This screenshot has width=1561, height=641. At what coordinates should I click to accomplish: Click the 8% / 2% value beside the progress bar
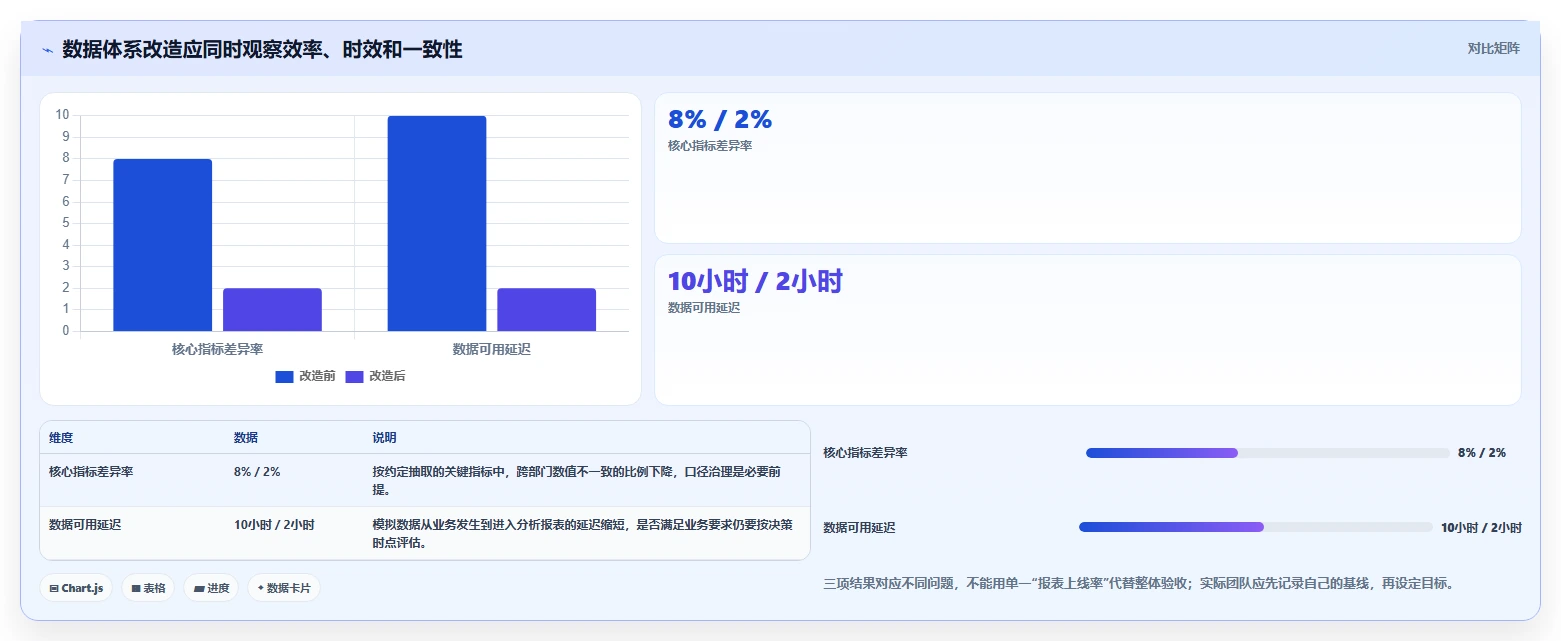coord(1482,453)
